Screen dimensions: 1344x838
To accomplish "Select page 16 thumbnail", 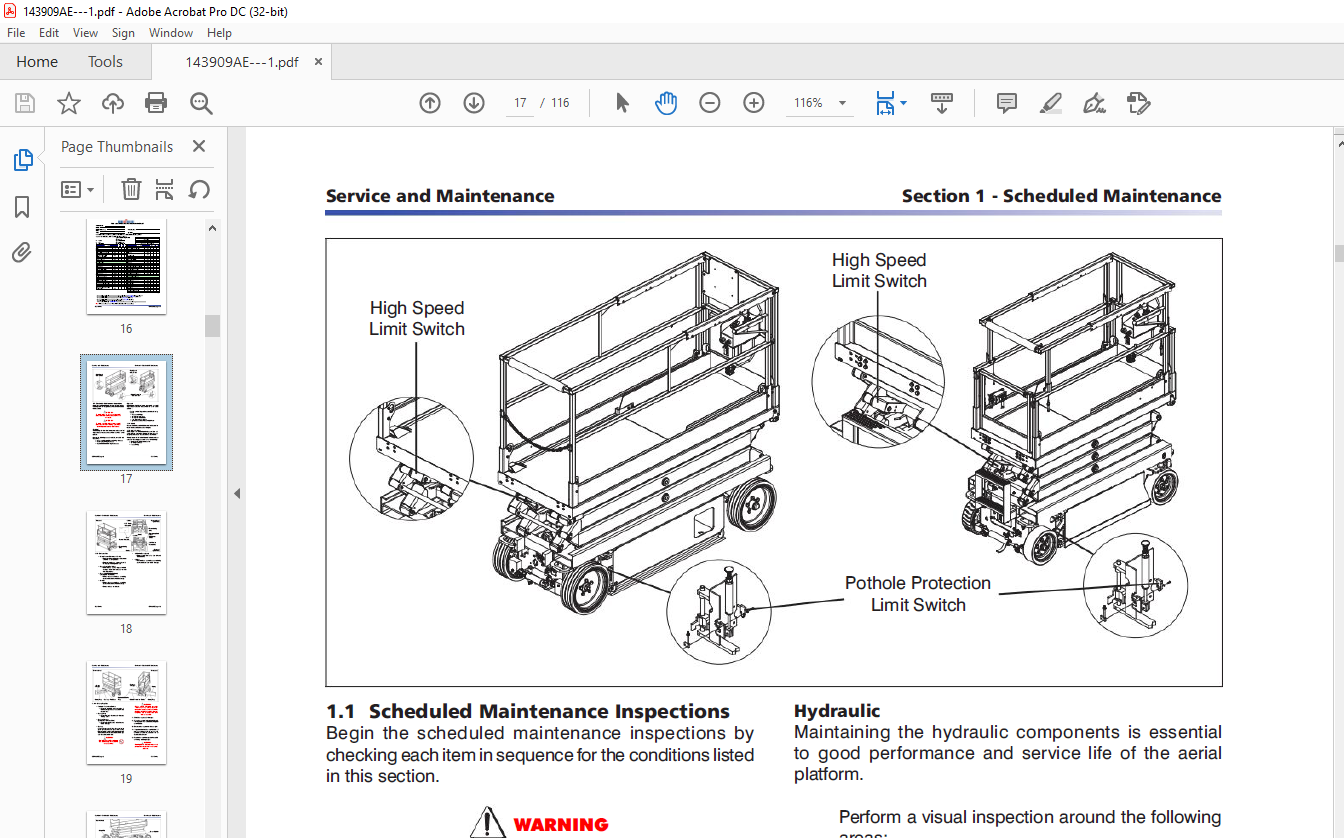I will tap(127, 267).
